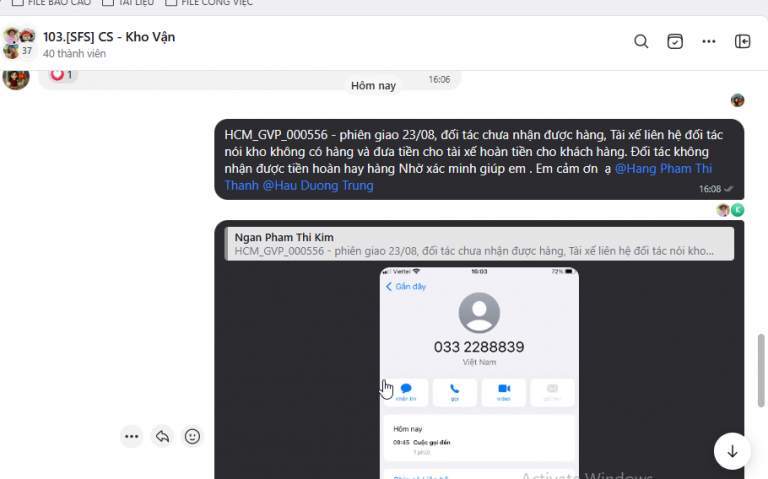Open the phone screenshot image 033 2288839
This screenshot has height=479, width=768.
(x=479, y=373)
